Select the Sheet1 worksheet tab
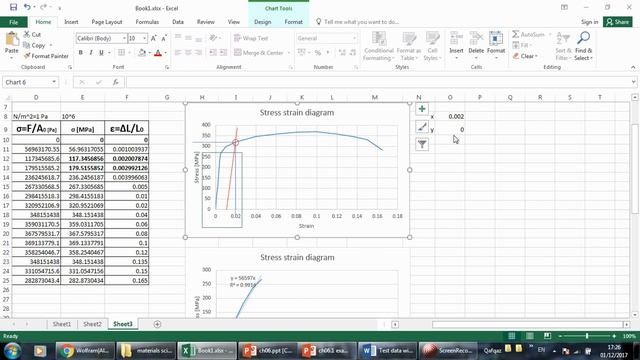This screenshot has height=360, width=640. (x=62, y=324)
